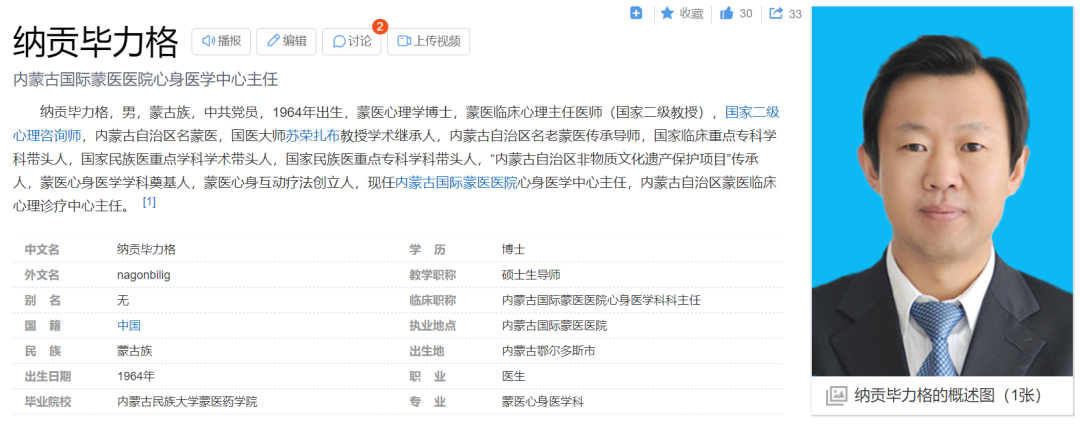Open the 内蒙古国际蒙医医院 link in paragraph

pyautogui.click(x=456, y=182)
